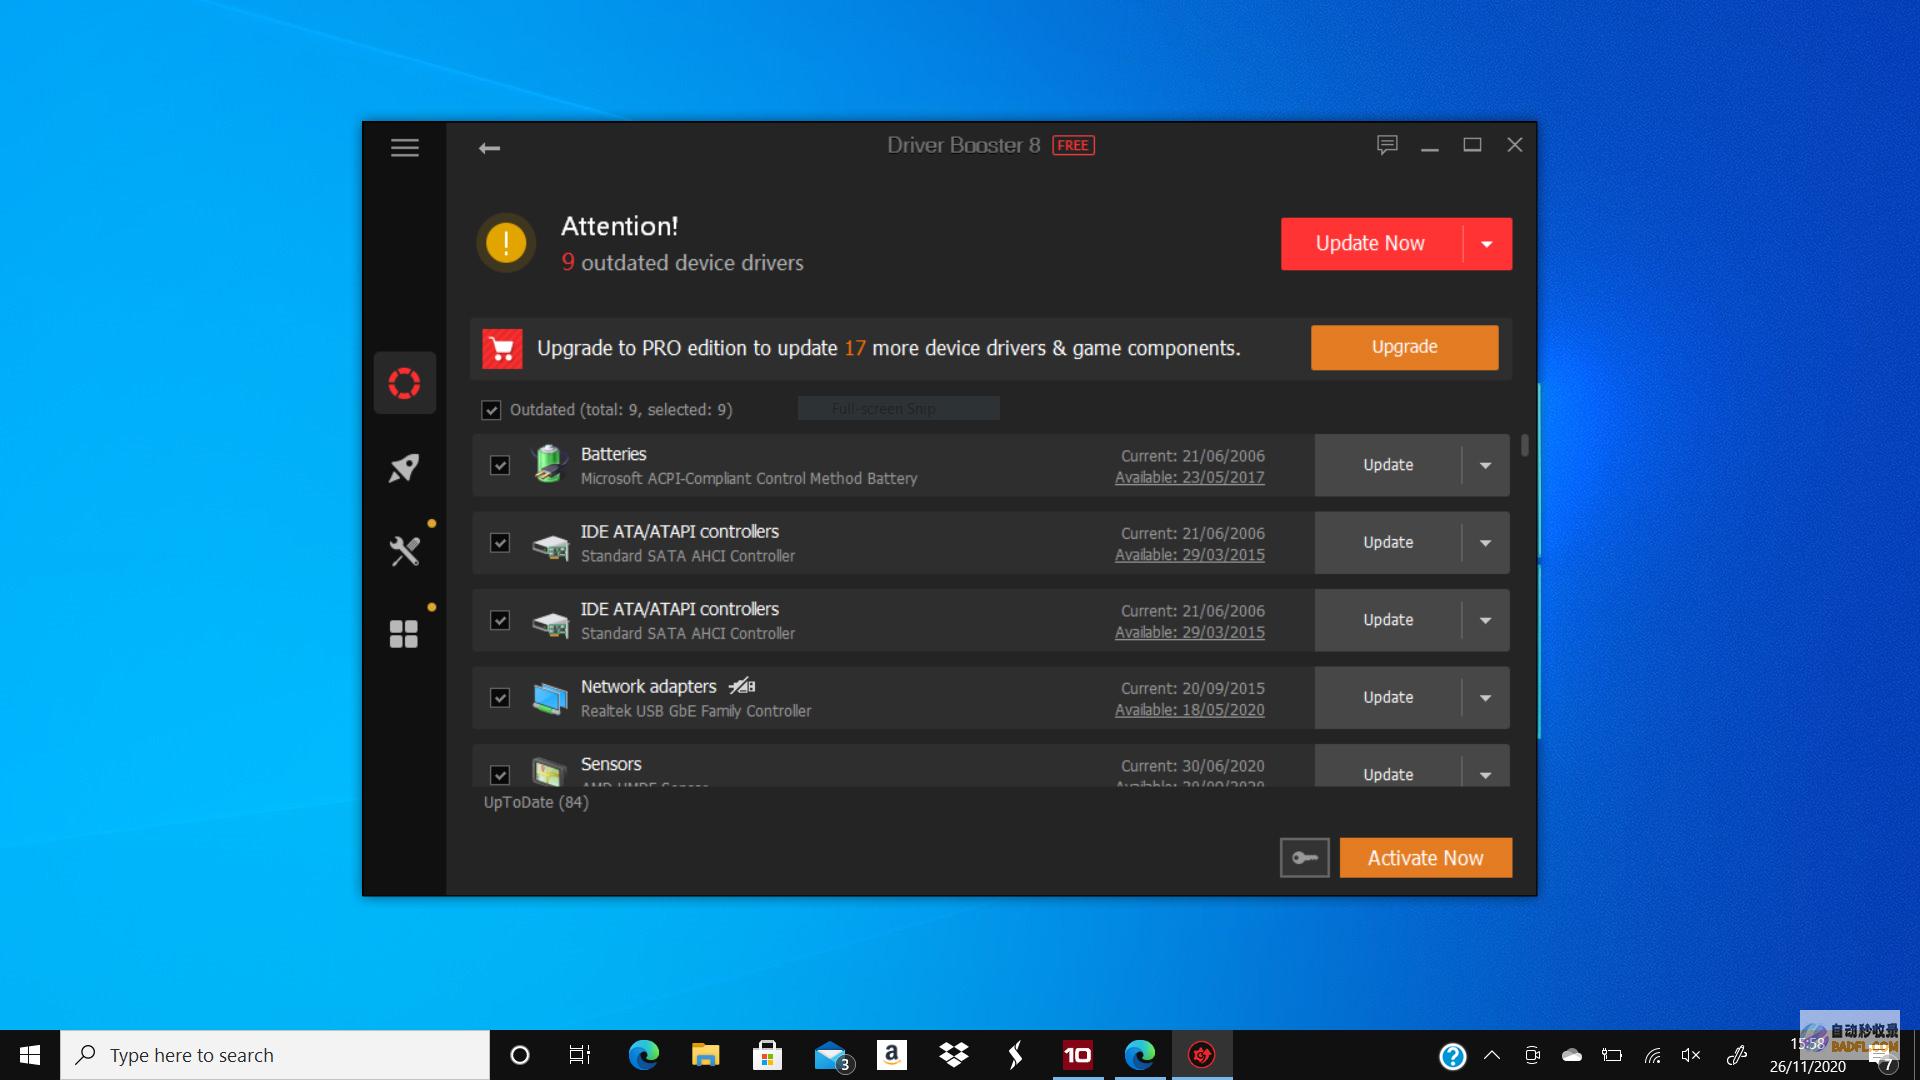
Task: Click the red Update Now button
Action: [x=1371, y=244]
